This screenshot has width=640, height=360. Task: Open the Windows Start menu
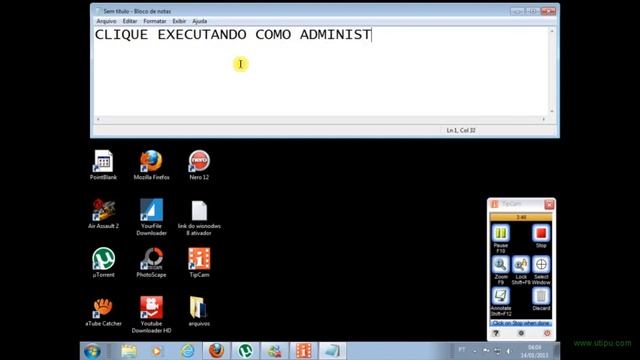(x=92, y=351)
